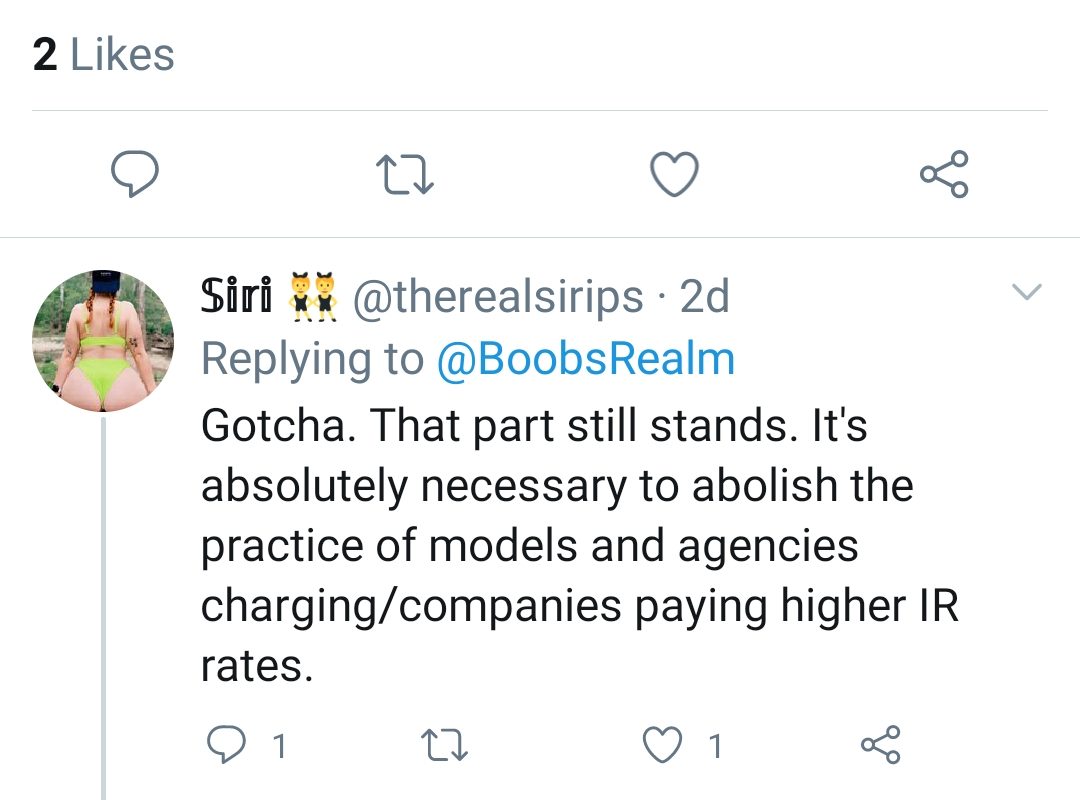Open Siri's profile picture avatar
1080x800 pixels.
(103, 341)
